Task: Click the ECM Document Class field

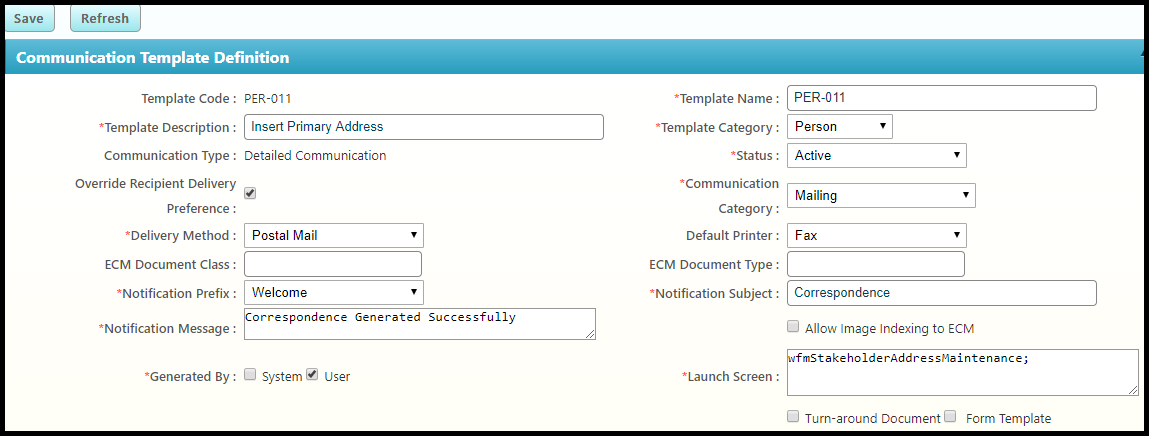Action: click(x=333, y=264)
